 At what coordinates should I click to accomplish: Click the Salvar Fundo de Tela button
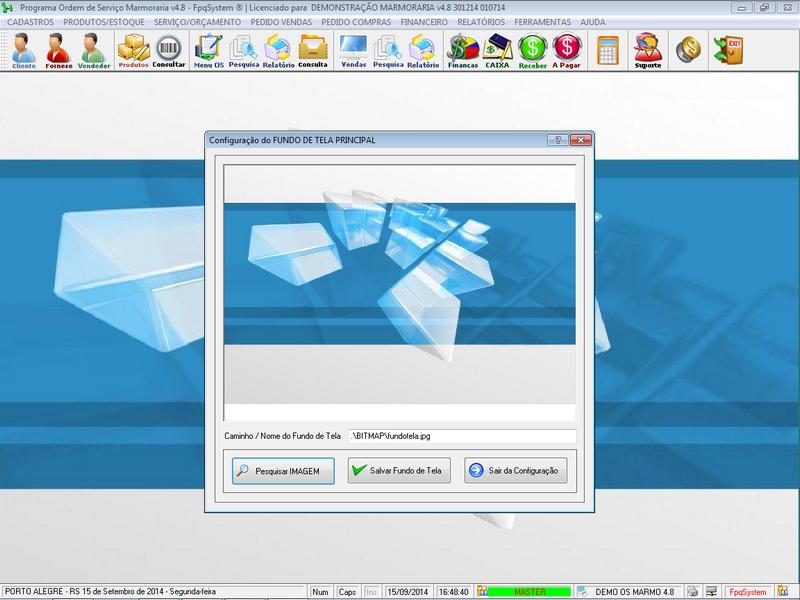point(399,470)
